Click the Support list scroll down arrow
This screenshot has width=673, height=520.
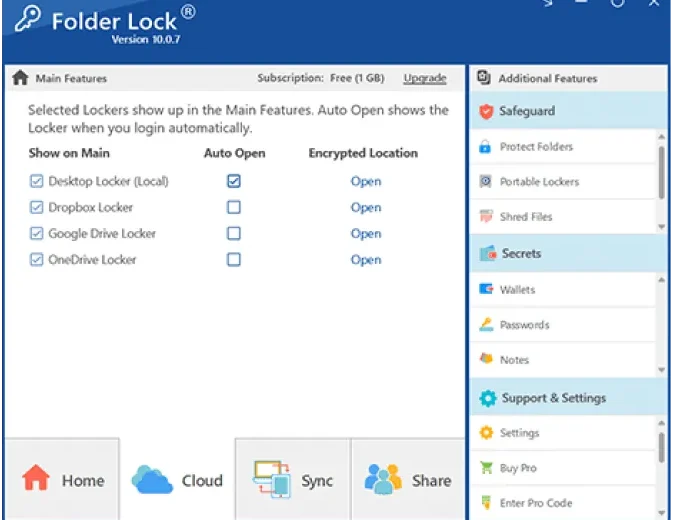click(x=661, y=513)
